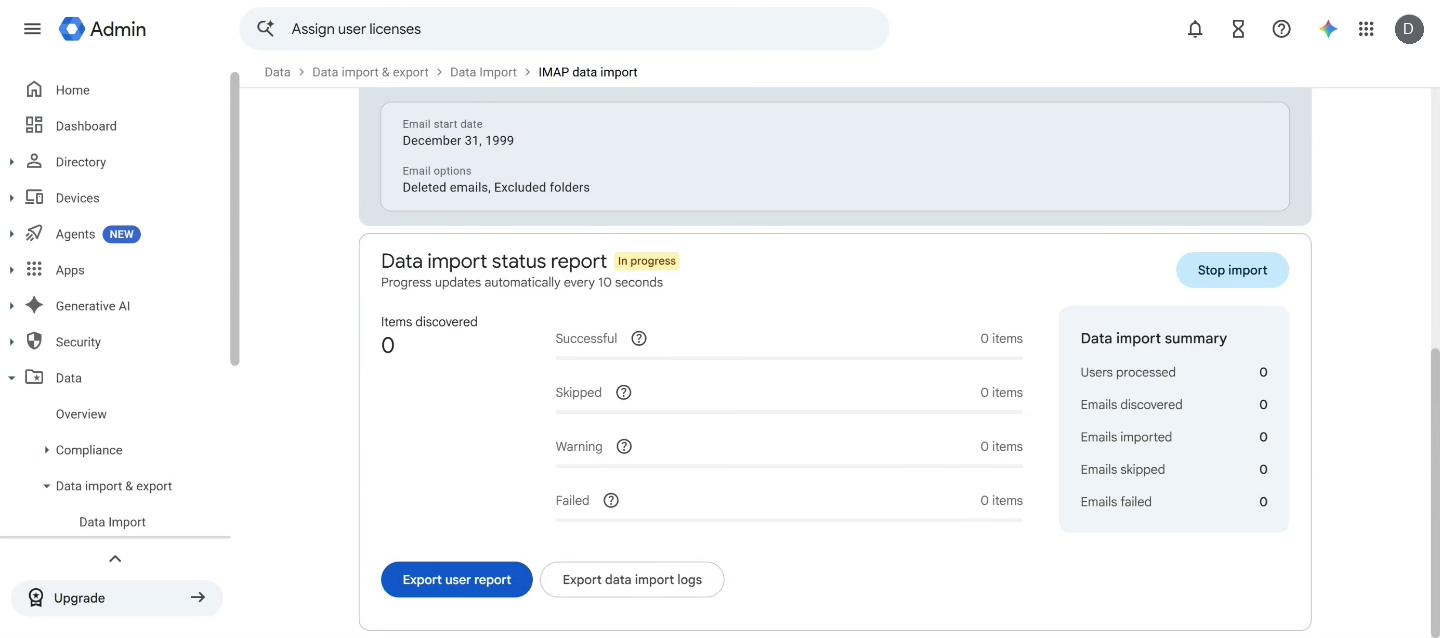Click the Skipped progress bar
The width and height of the screenshot is (1440, 638).
point(789,412)
